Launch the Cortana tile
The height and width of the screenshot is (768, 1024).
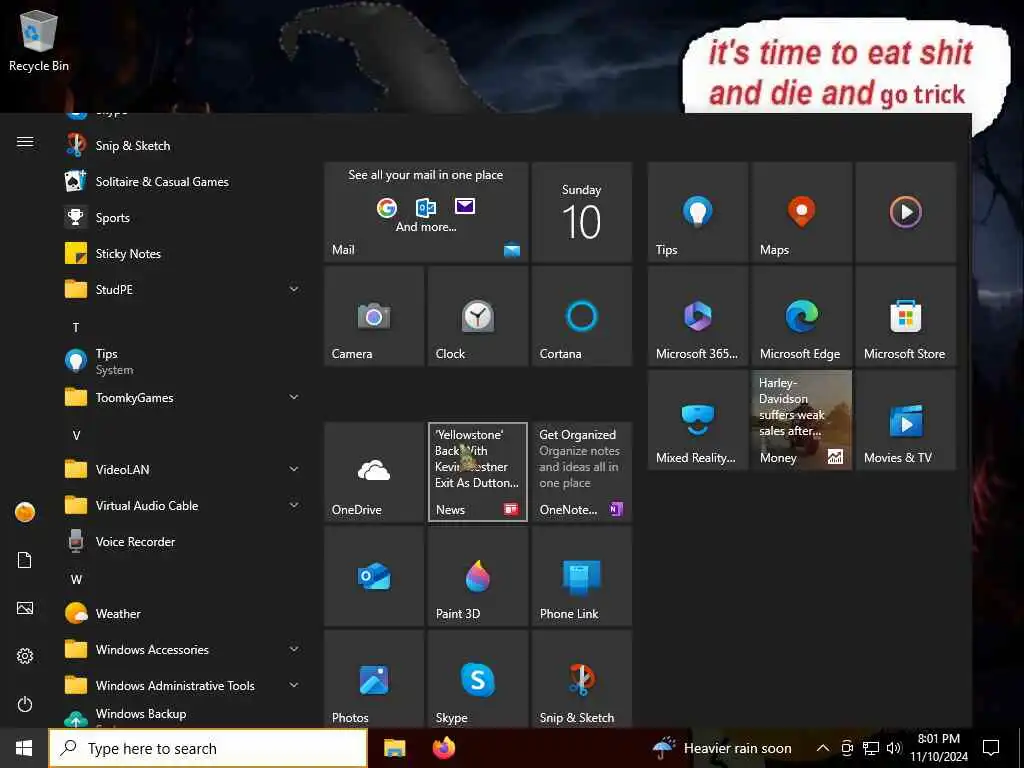[581, 316]
